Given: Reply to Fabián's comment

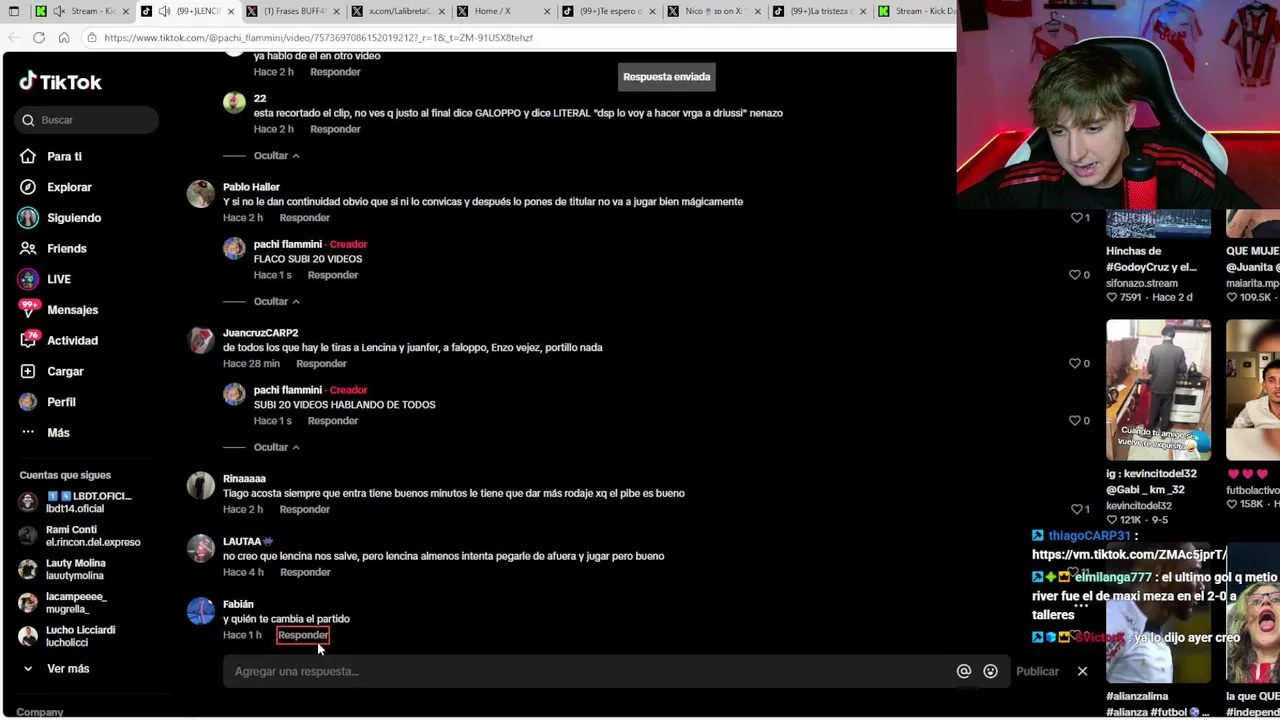Looking at the screenshot, I should pyautogui.click(x=303, y=636).
